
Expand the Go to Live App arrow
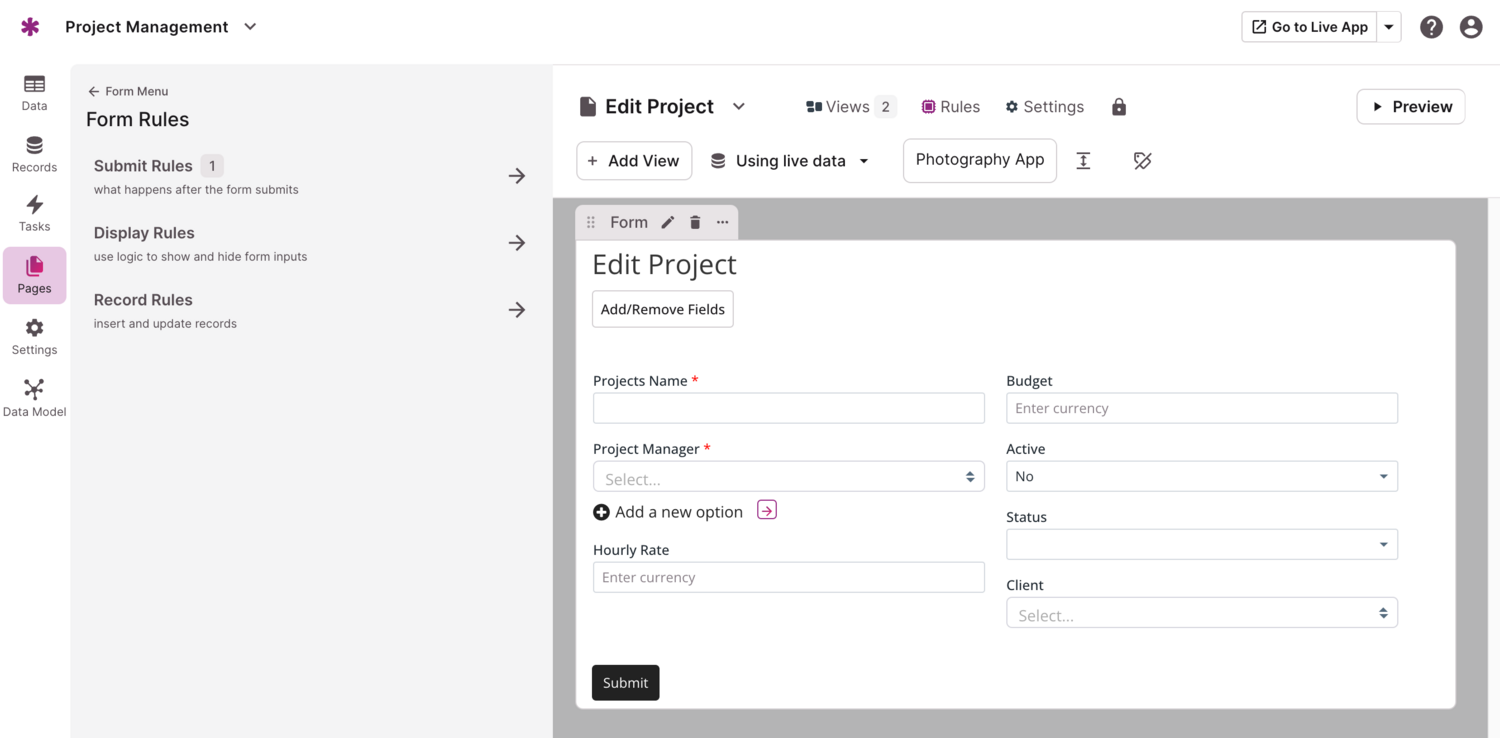pos(1389,27)
